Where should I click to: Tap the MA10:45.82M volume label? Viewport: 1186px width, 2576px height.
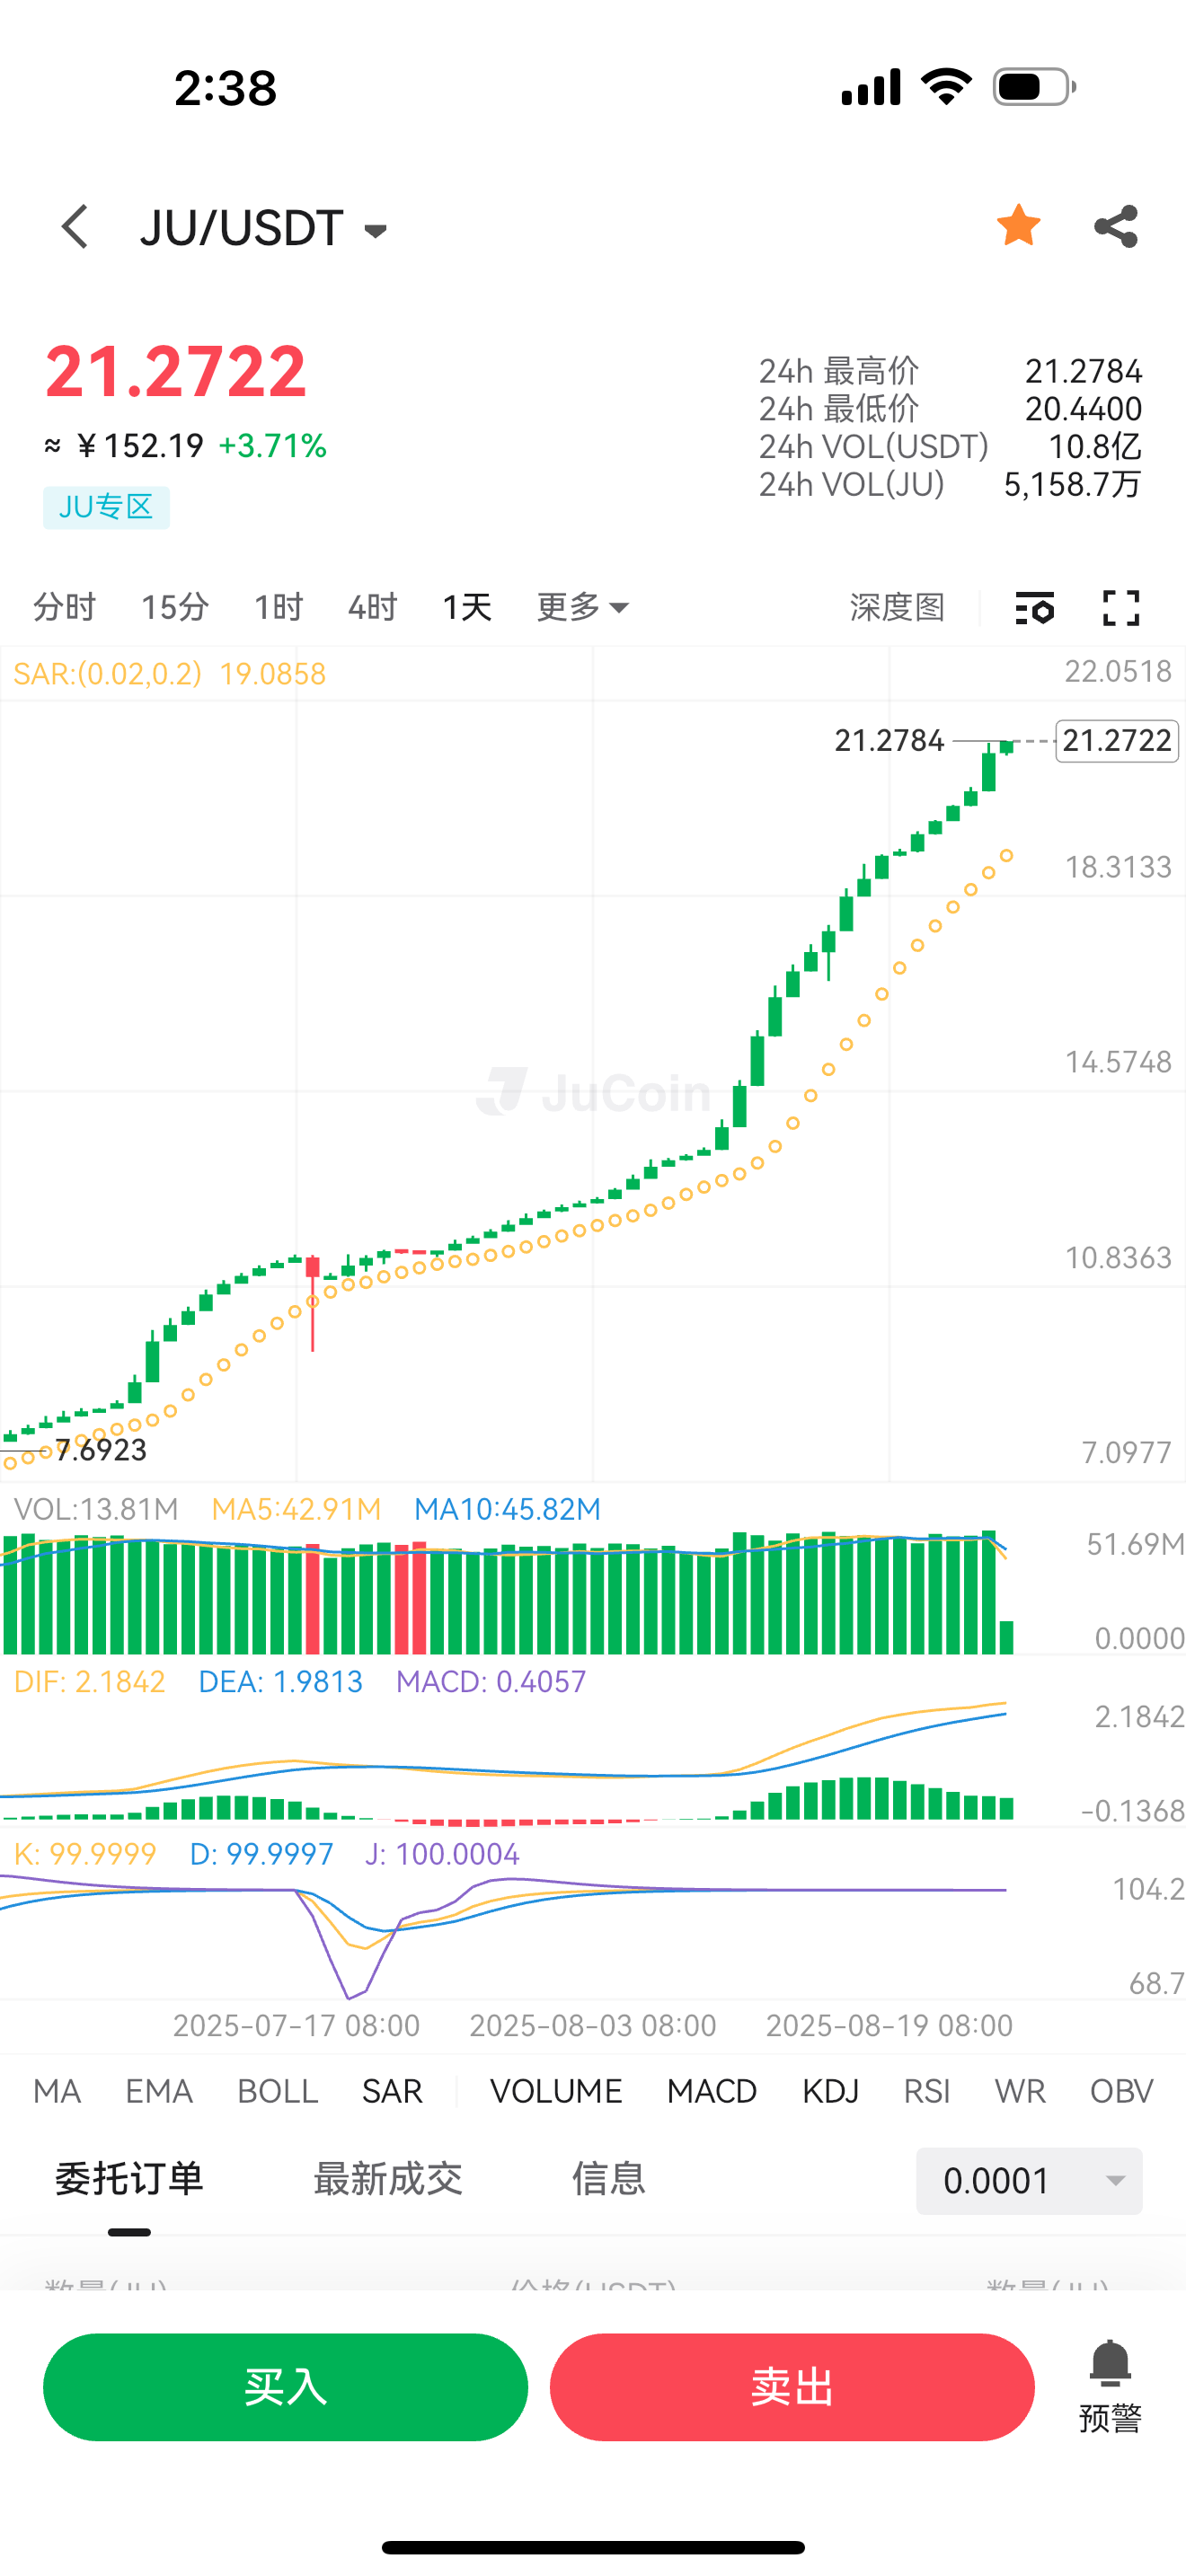(507, 1509)
